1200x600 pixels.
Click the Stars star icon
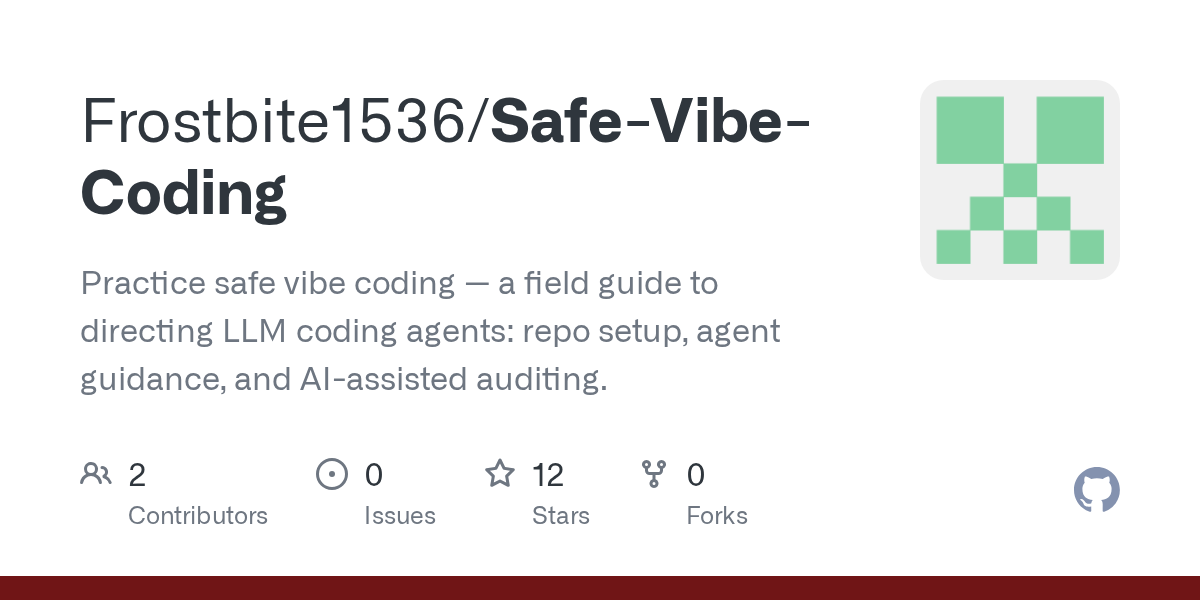[x=500, y=473]
